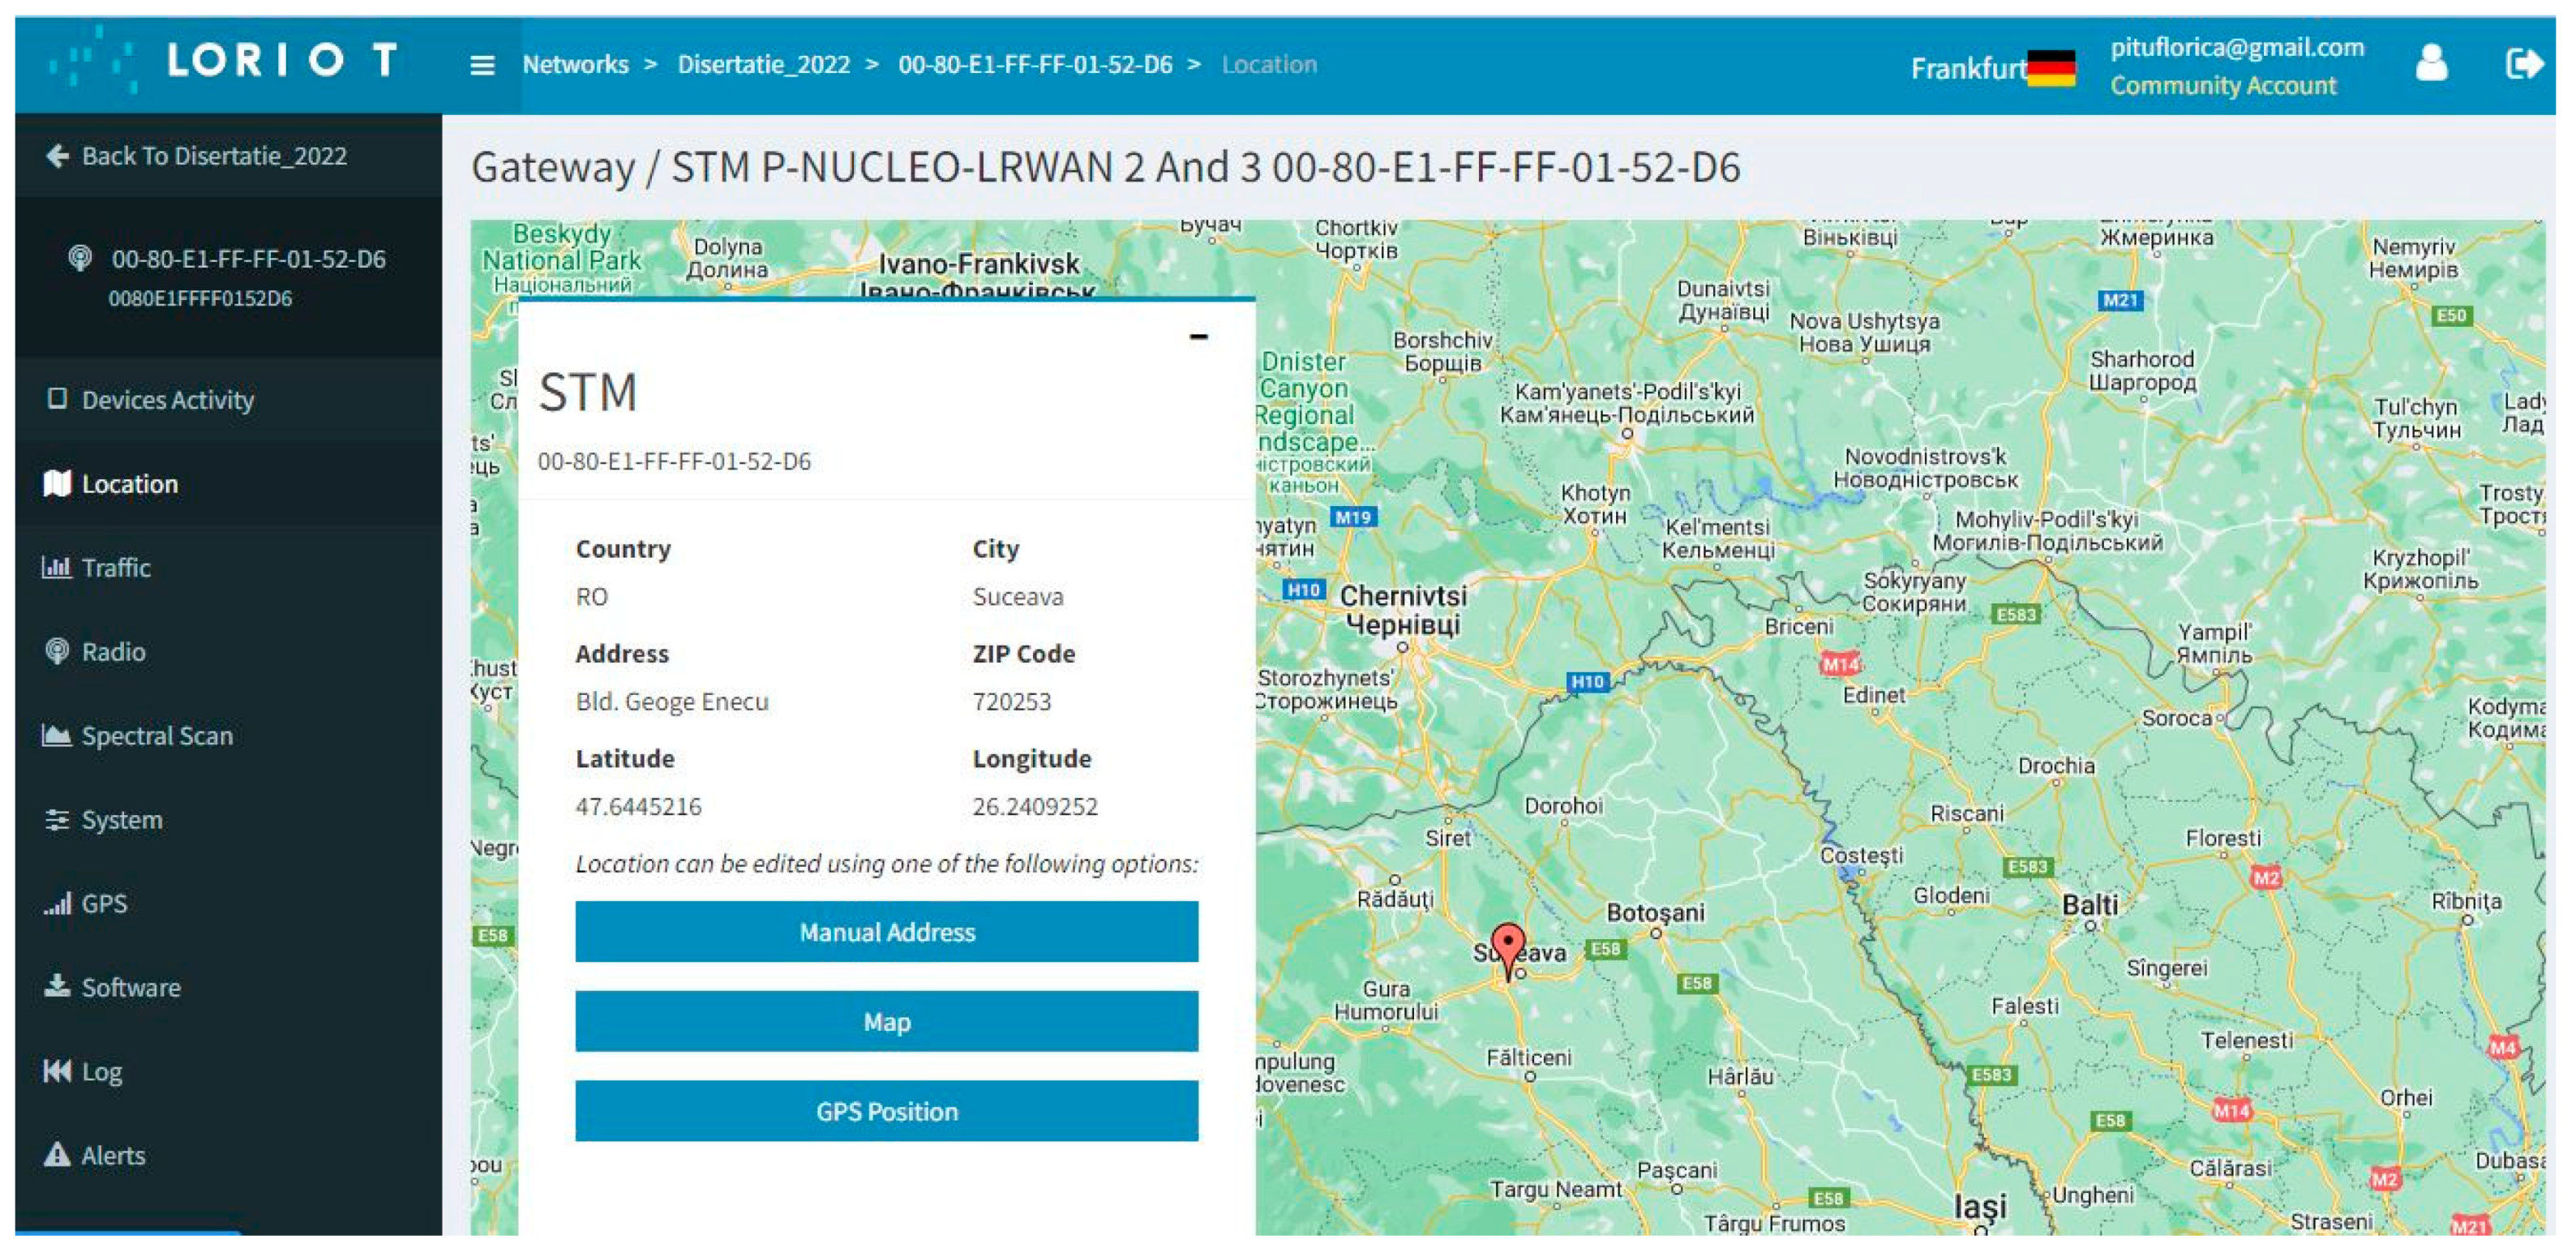The image size is (2576, 1257).
Task: Click the user profile icon
Action: pyautogui.click(x=2431, y=64)
